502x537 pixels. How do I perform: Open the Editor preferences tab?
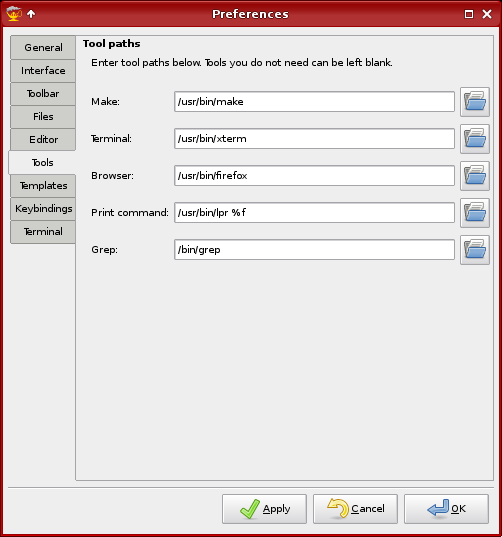(x=43, y=139)
